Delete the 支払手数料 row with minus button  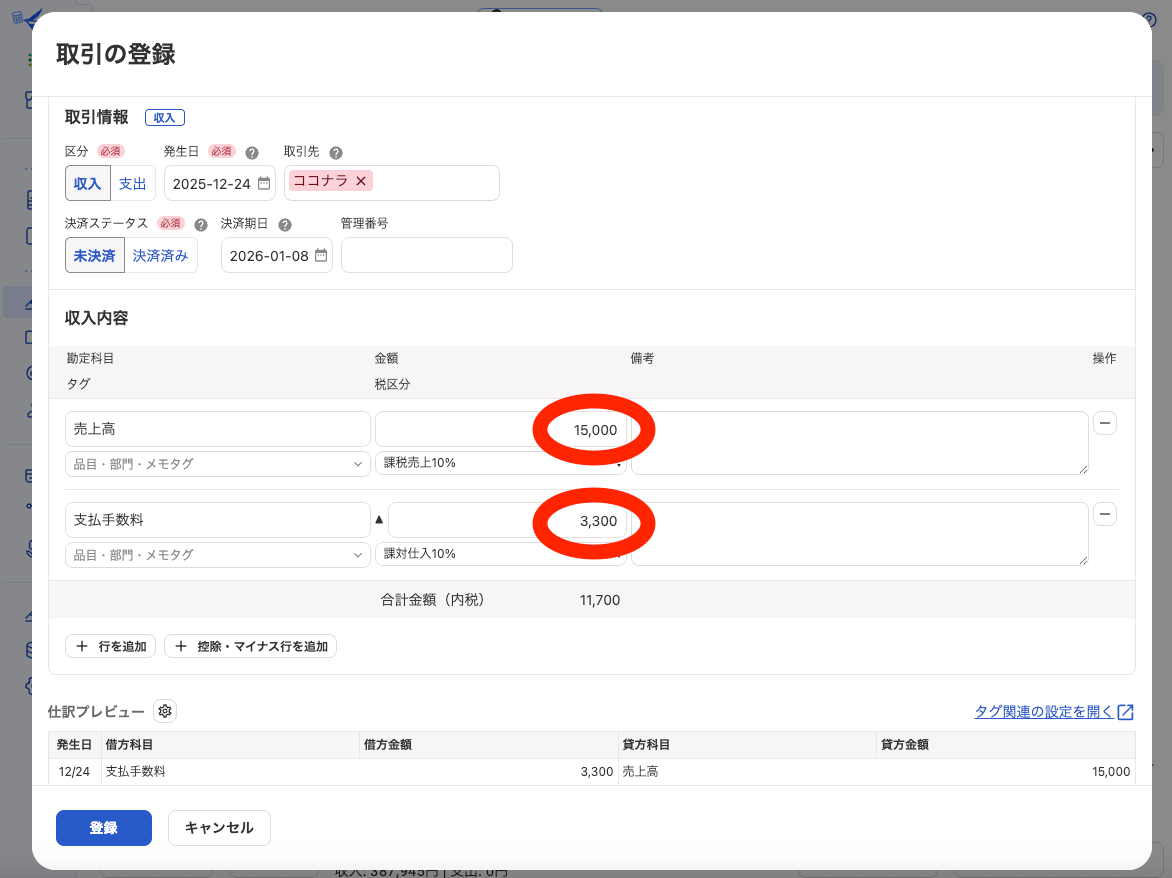[x=1105, y=515]
